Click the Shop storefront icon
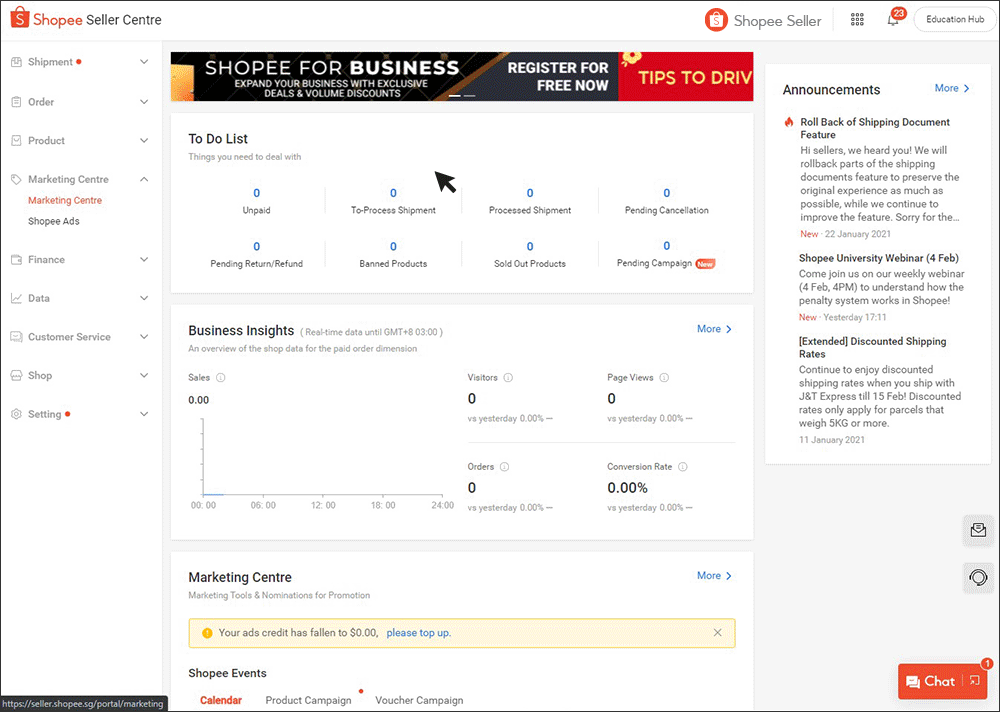 (17, 376)
